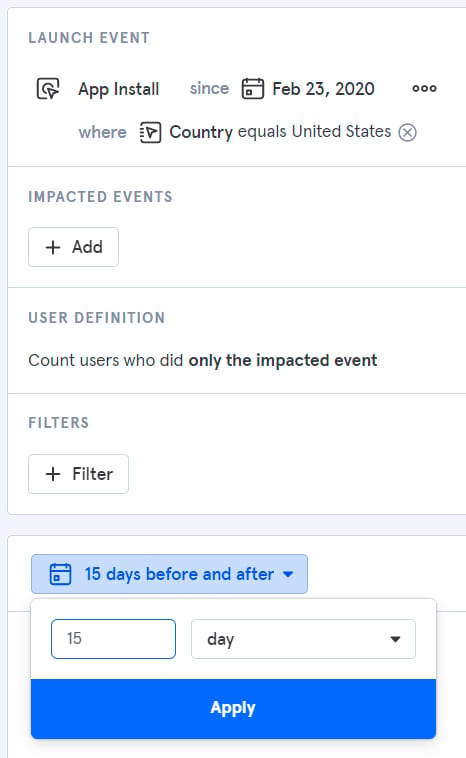466x758 pixels.
Task: Click the caret arrow of the day selector
Action: pyautogui.click(x=395, y=639)
